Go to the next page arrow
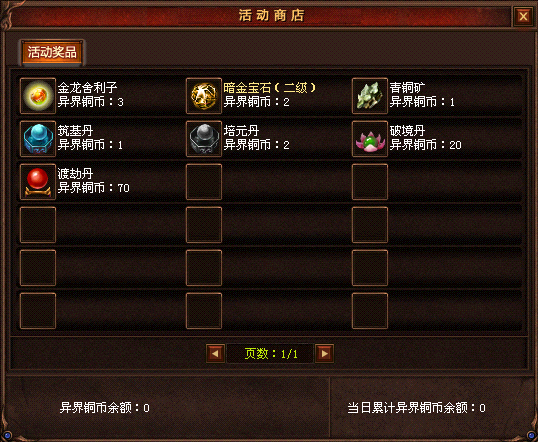The image size is (538, 442). (324, 353)
